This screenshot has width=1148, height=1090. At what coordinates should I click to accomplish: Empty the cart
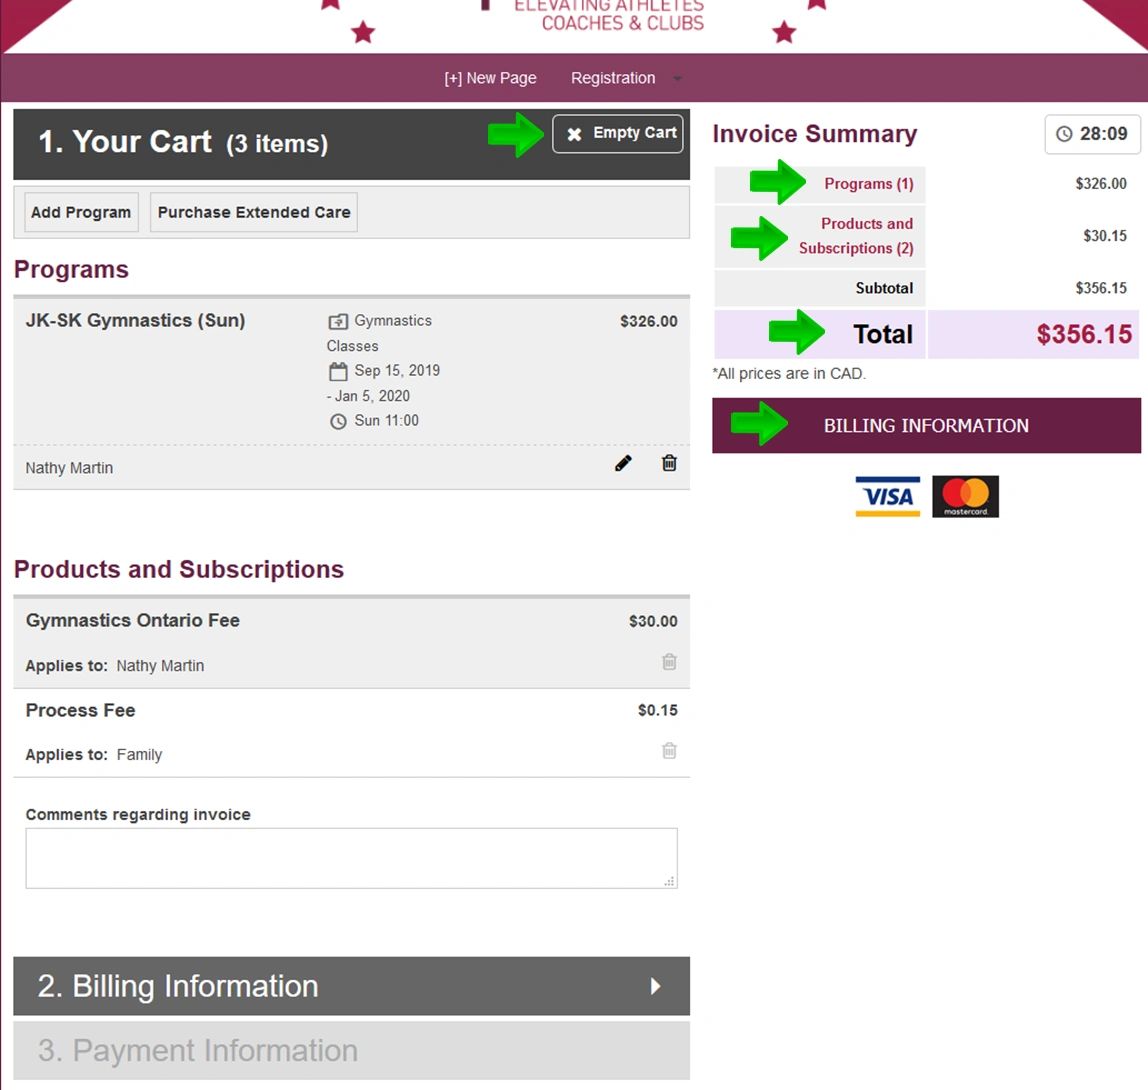[618, 133]
